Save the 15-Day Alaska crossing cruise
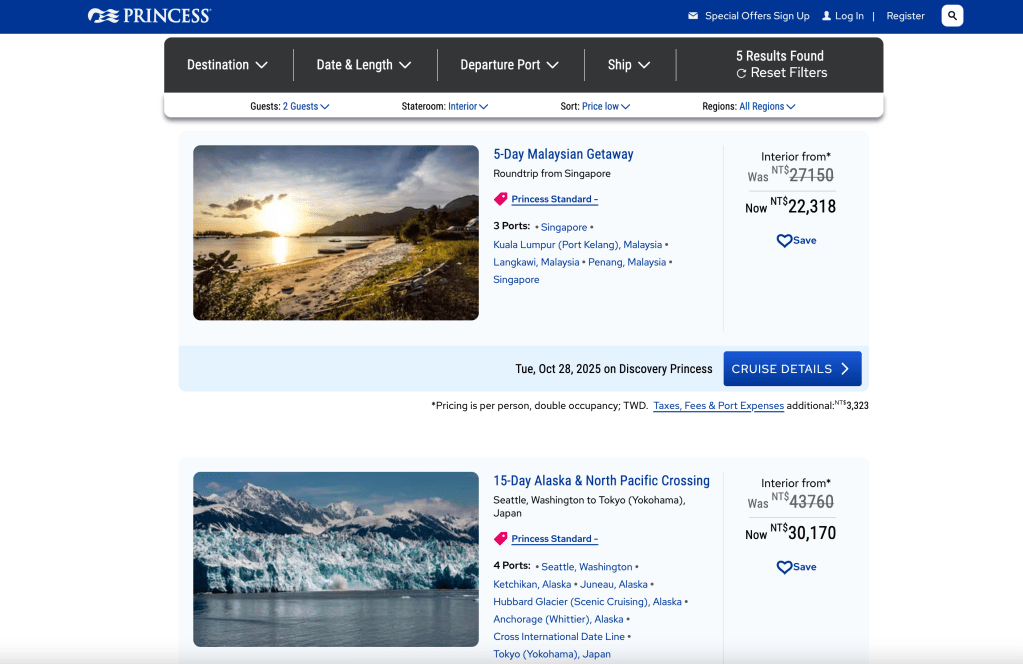 click(x=796, y=567)
